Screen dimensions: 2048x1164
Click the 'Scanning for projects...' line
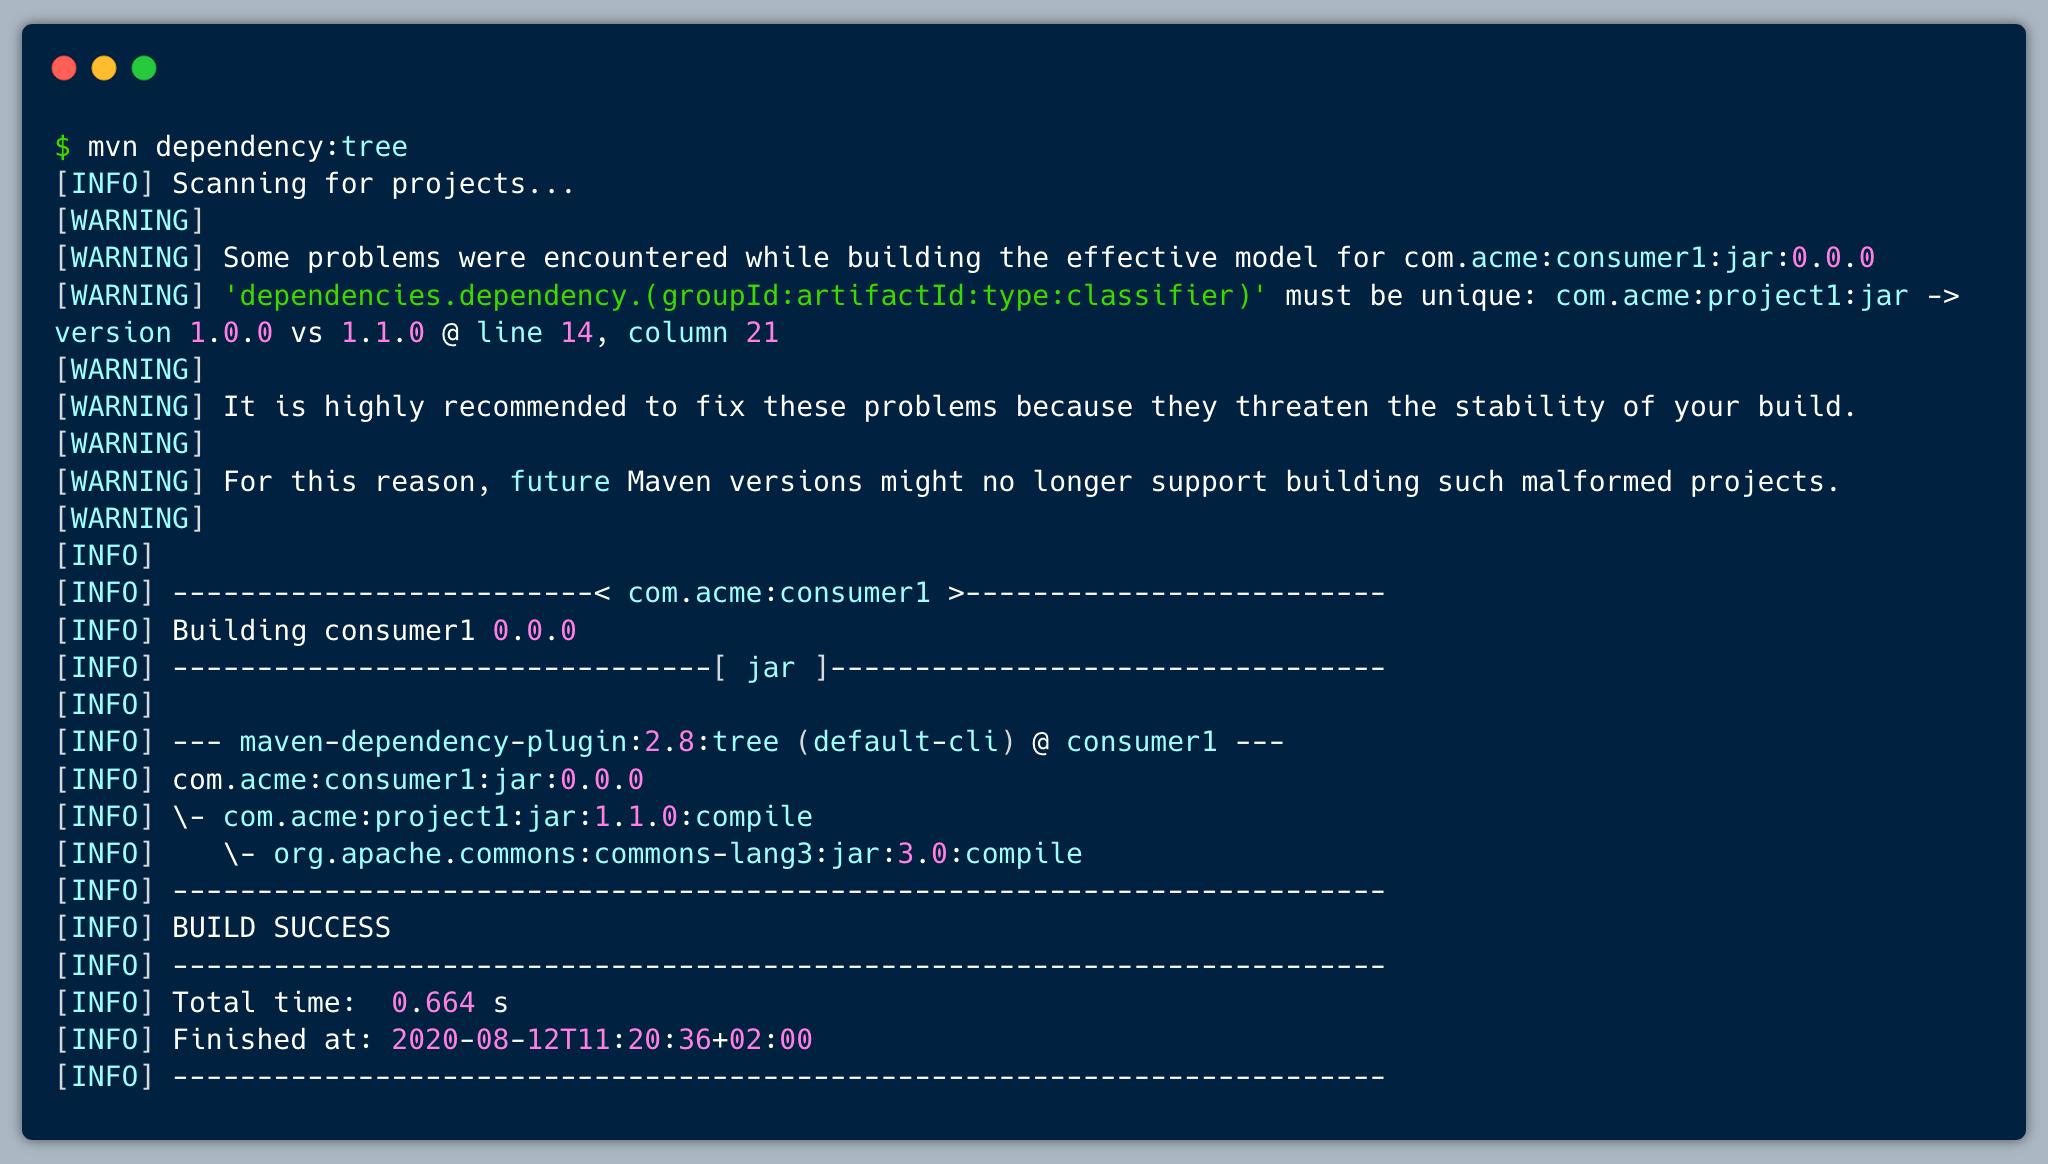coord(373,184)
